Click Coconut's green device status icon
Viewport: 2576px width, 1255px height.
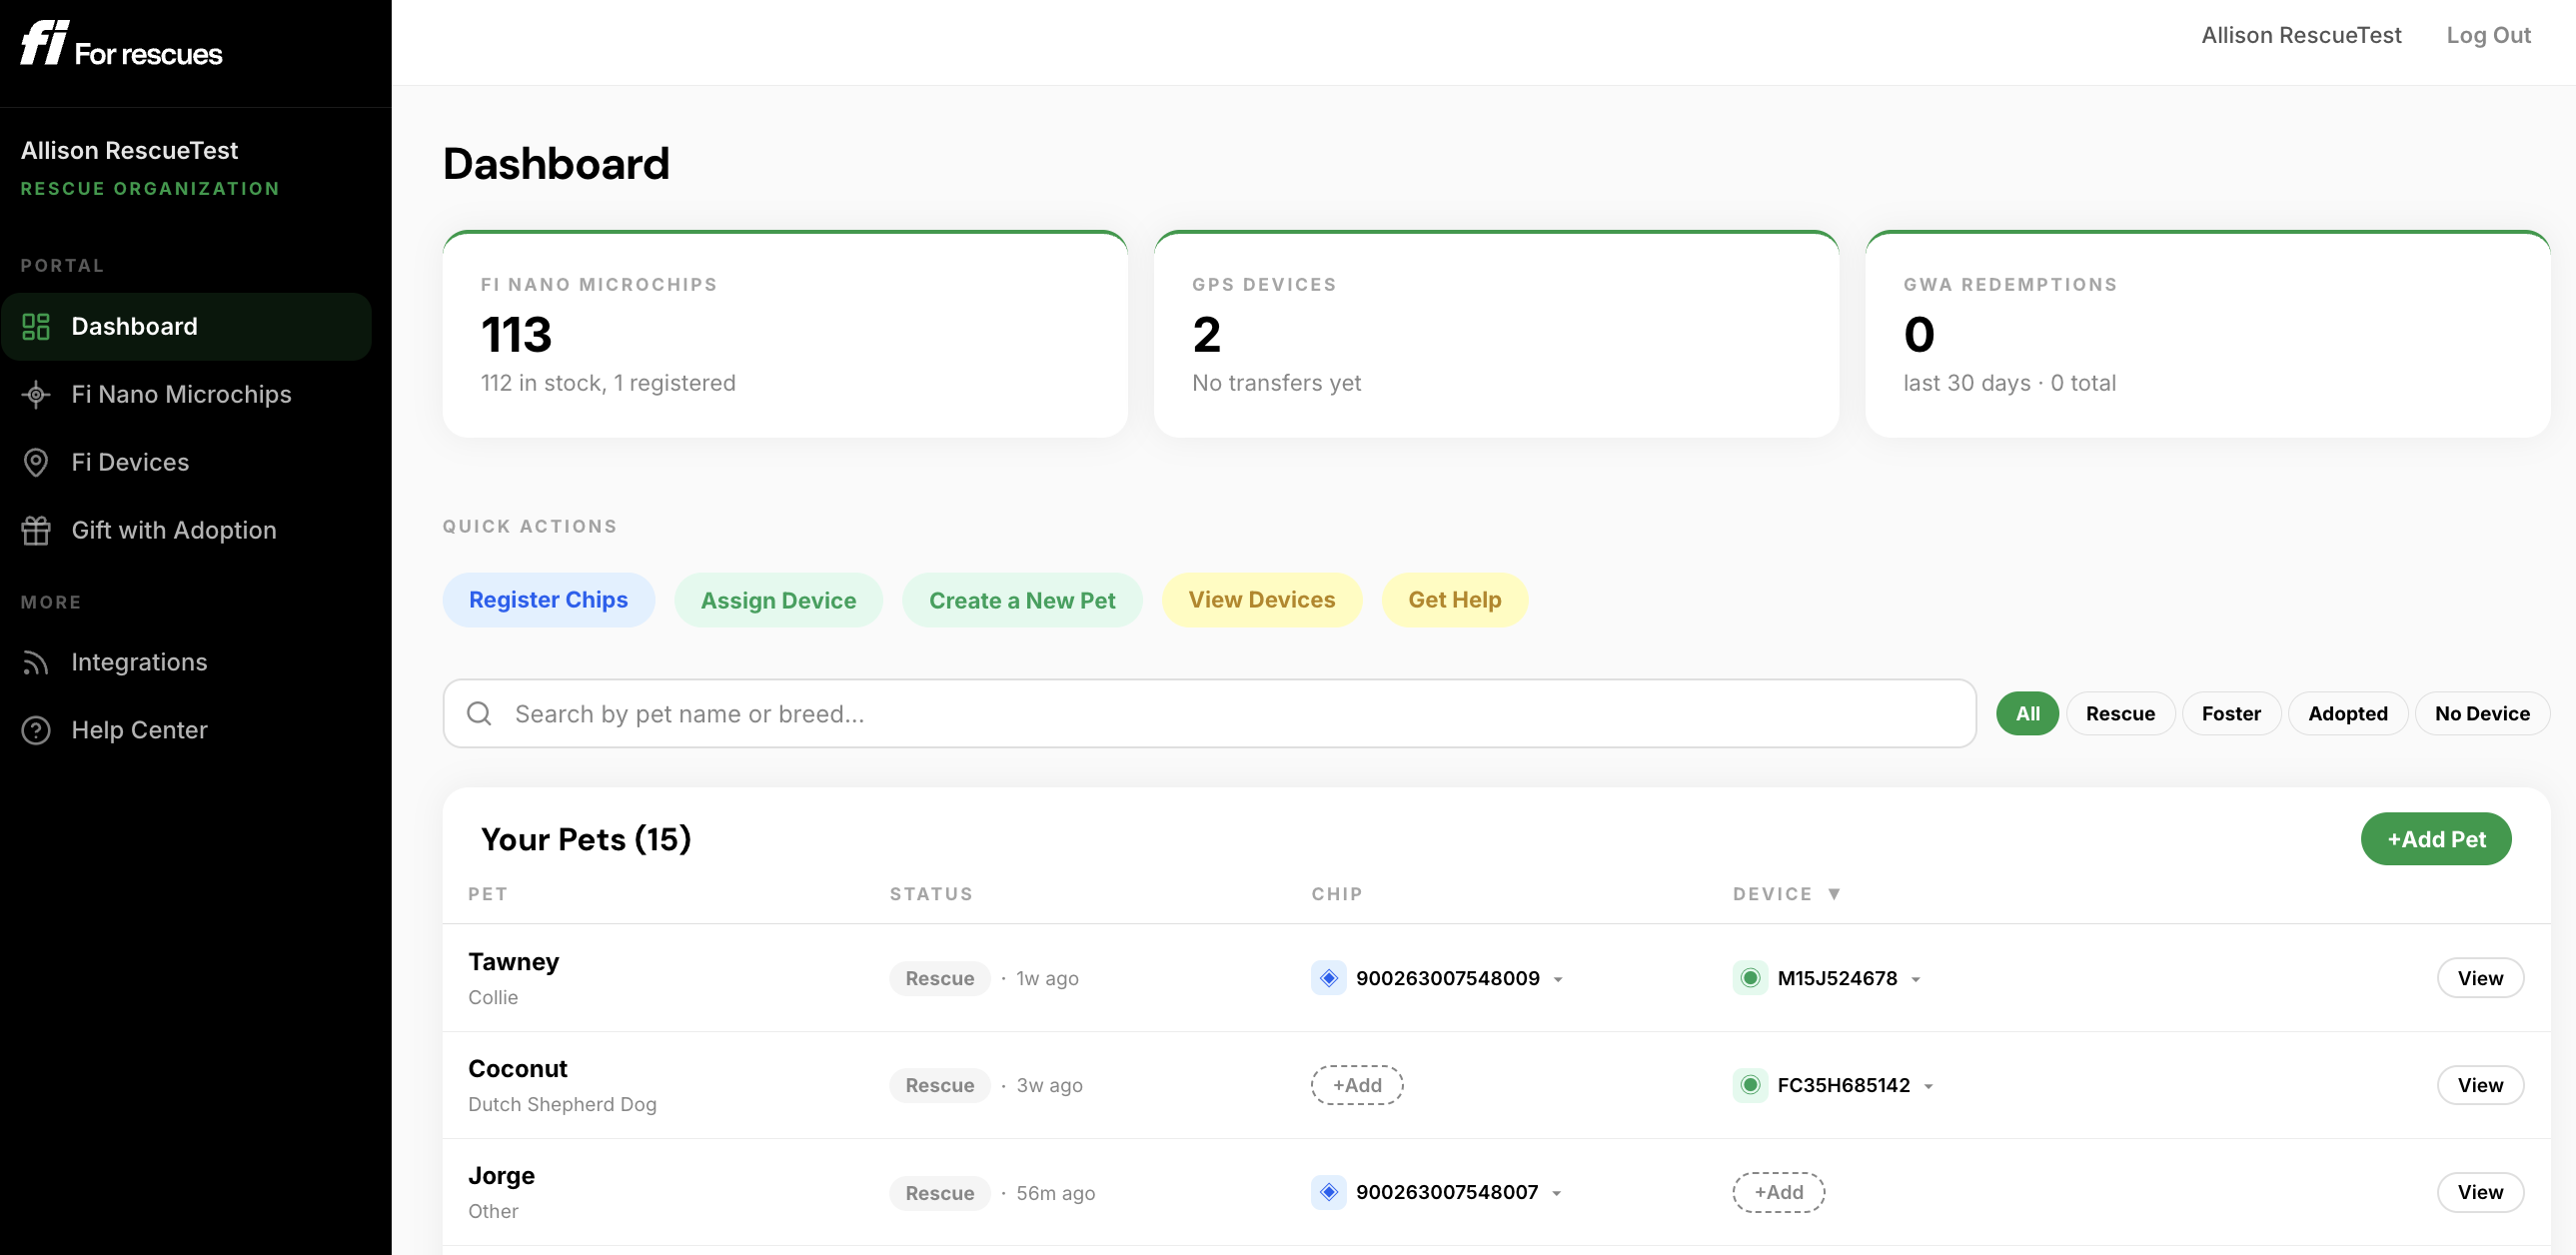1750,1085
